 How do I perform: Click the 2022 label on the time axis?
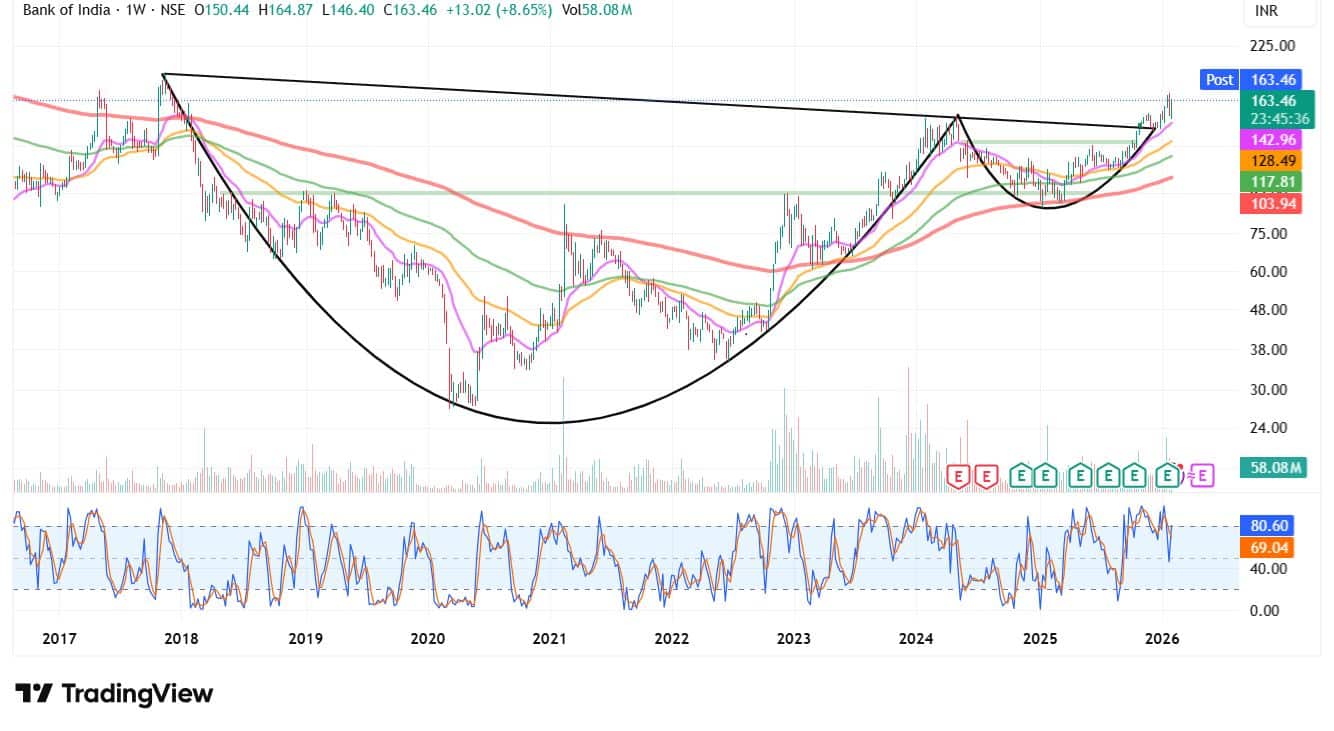(x=672, y=639)
